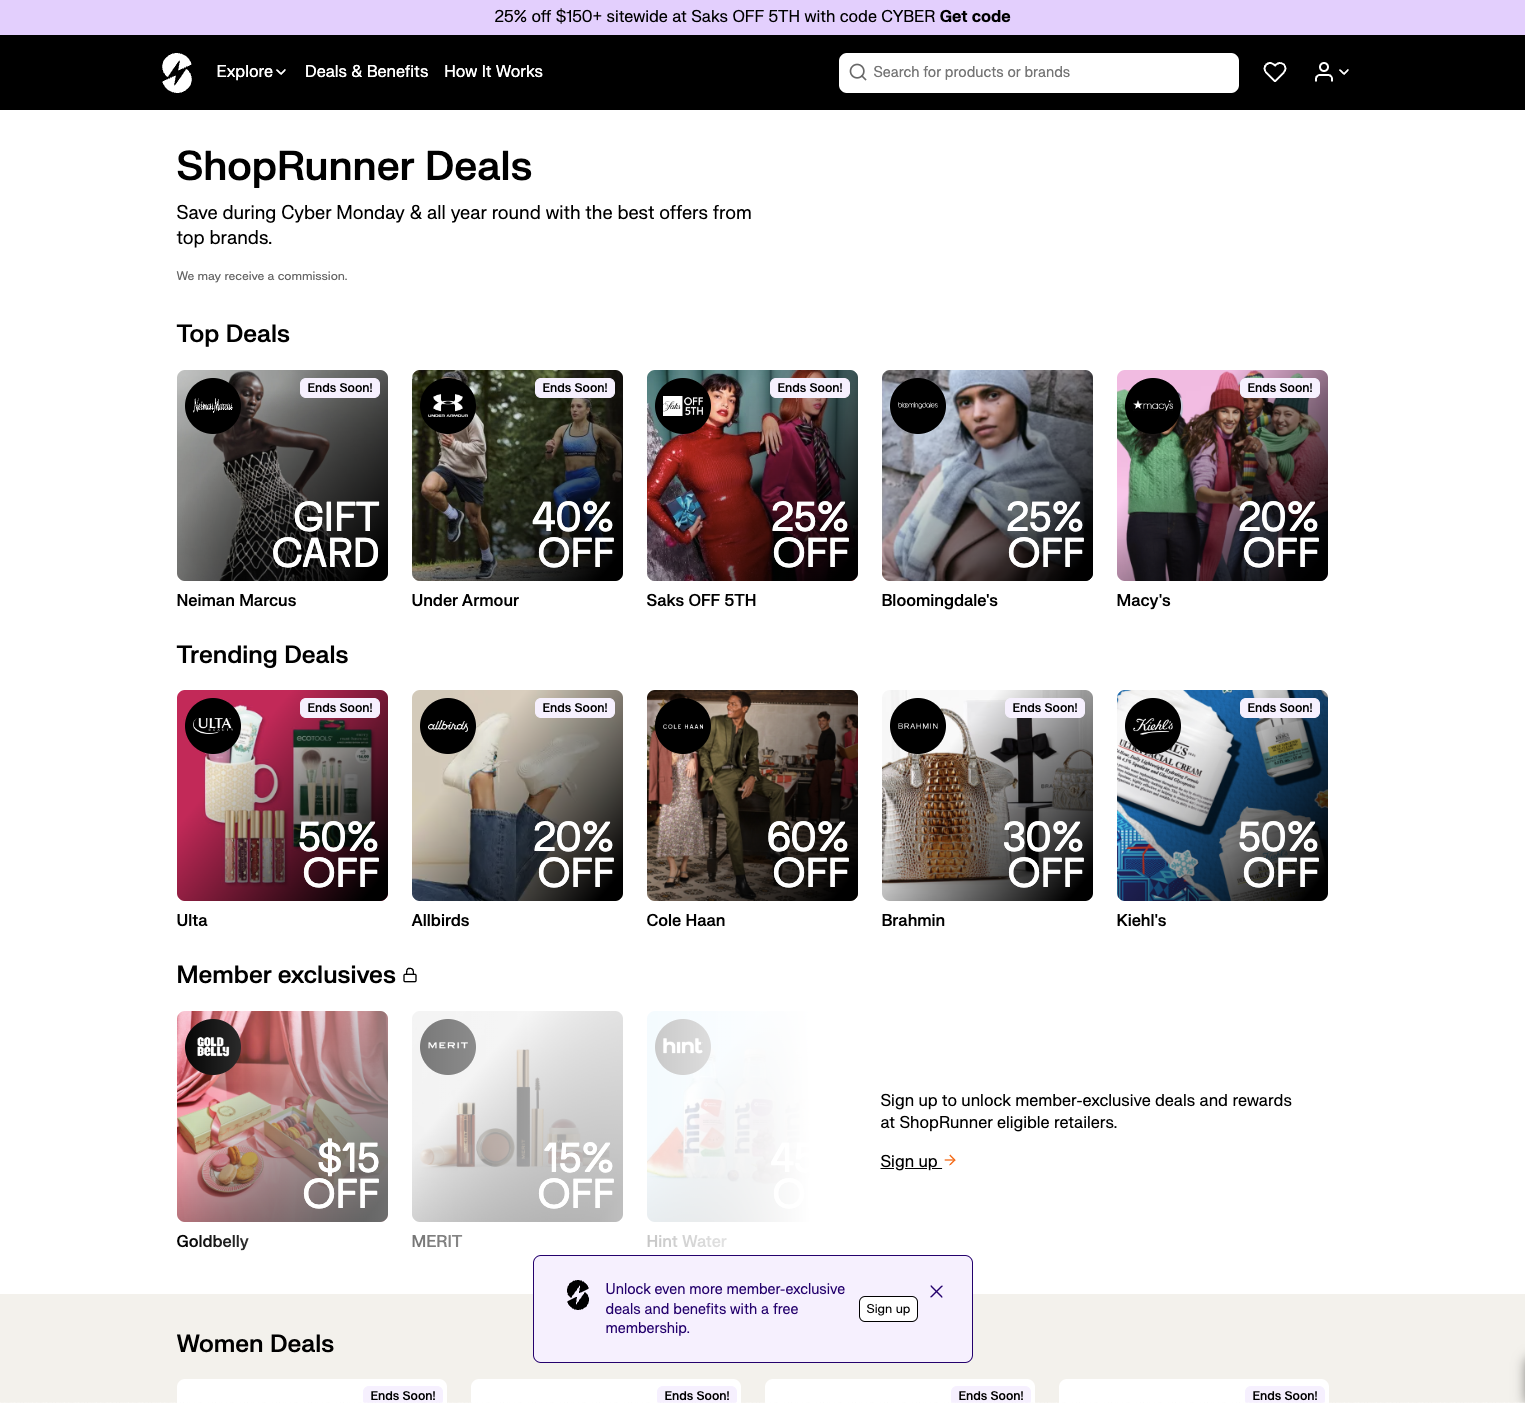1525x1403 pixels.
Task: Open the Kiehl's 50% off deal card
Action: click(x=1222, y=795)
